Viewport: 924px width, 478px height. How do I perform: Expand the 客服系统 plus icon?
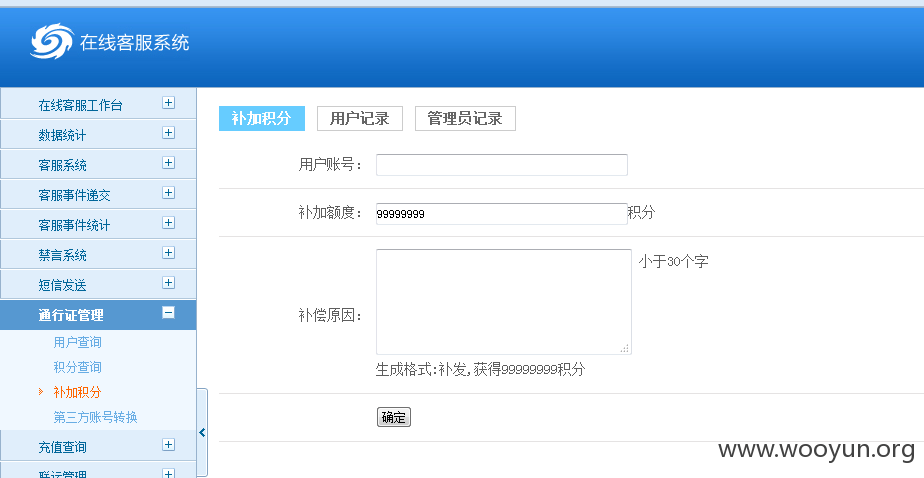point(169,163)
